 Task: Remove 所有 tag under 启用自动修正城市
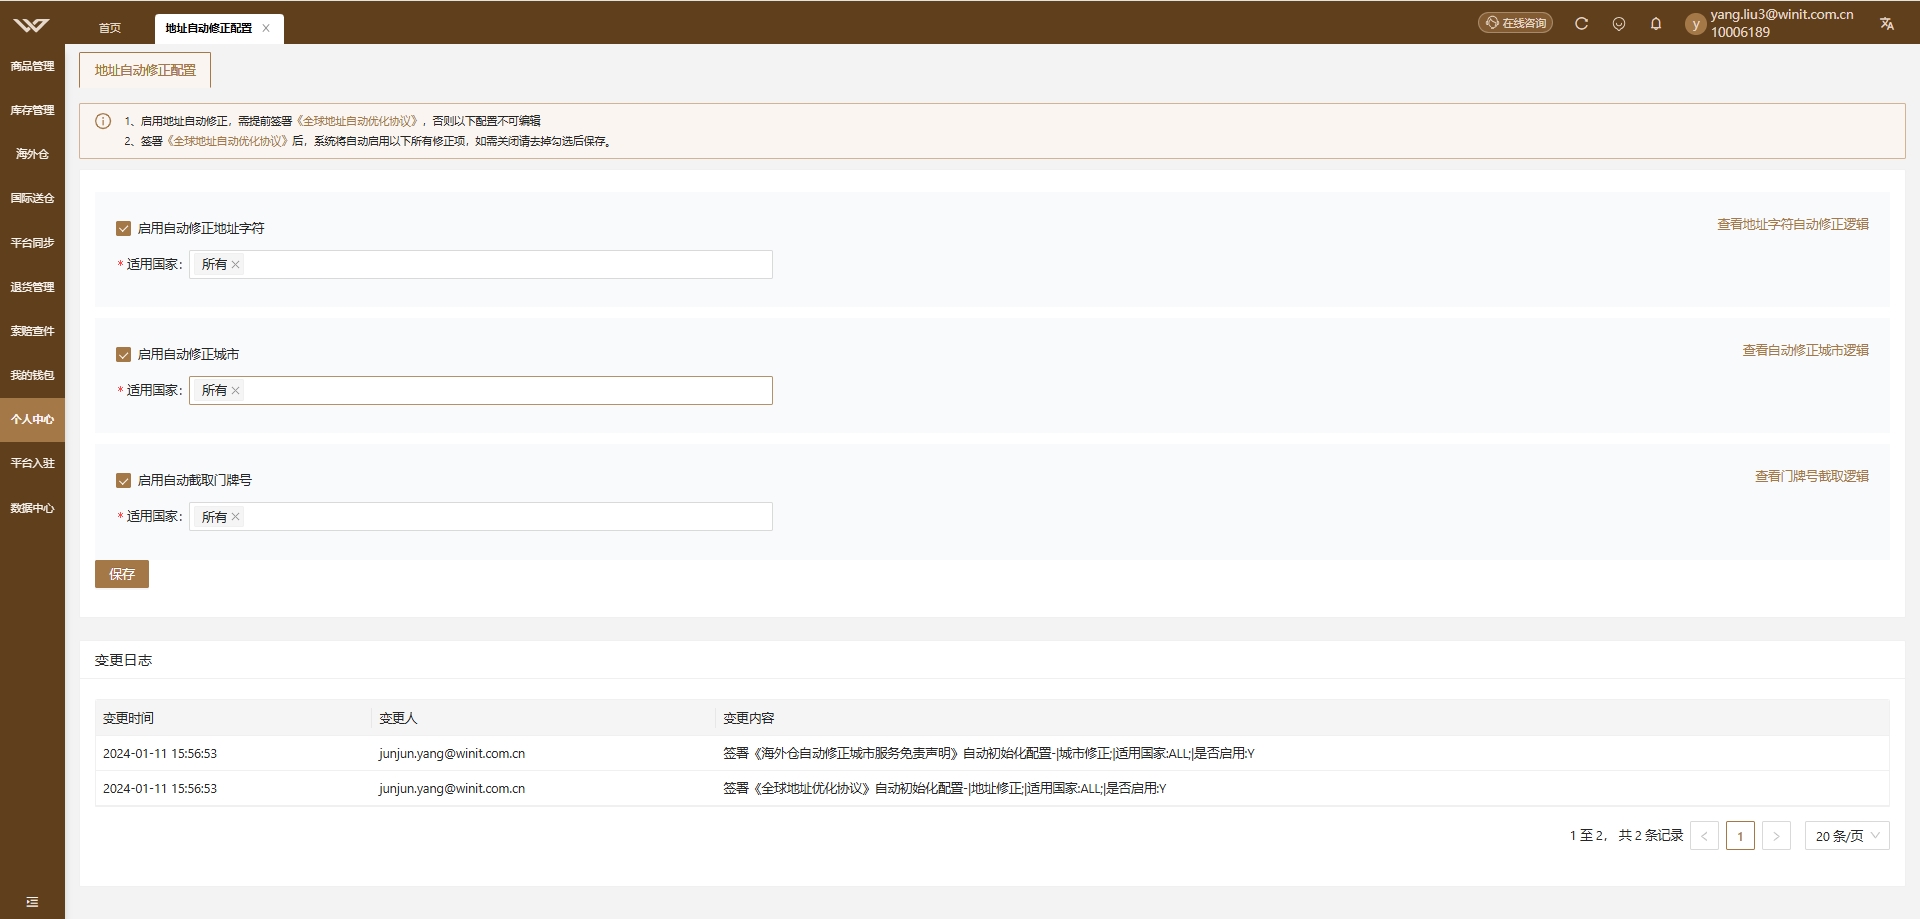(x=236, y=391)
